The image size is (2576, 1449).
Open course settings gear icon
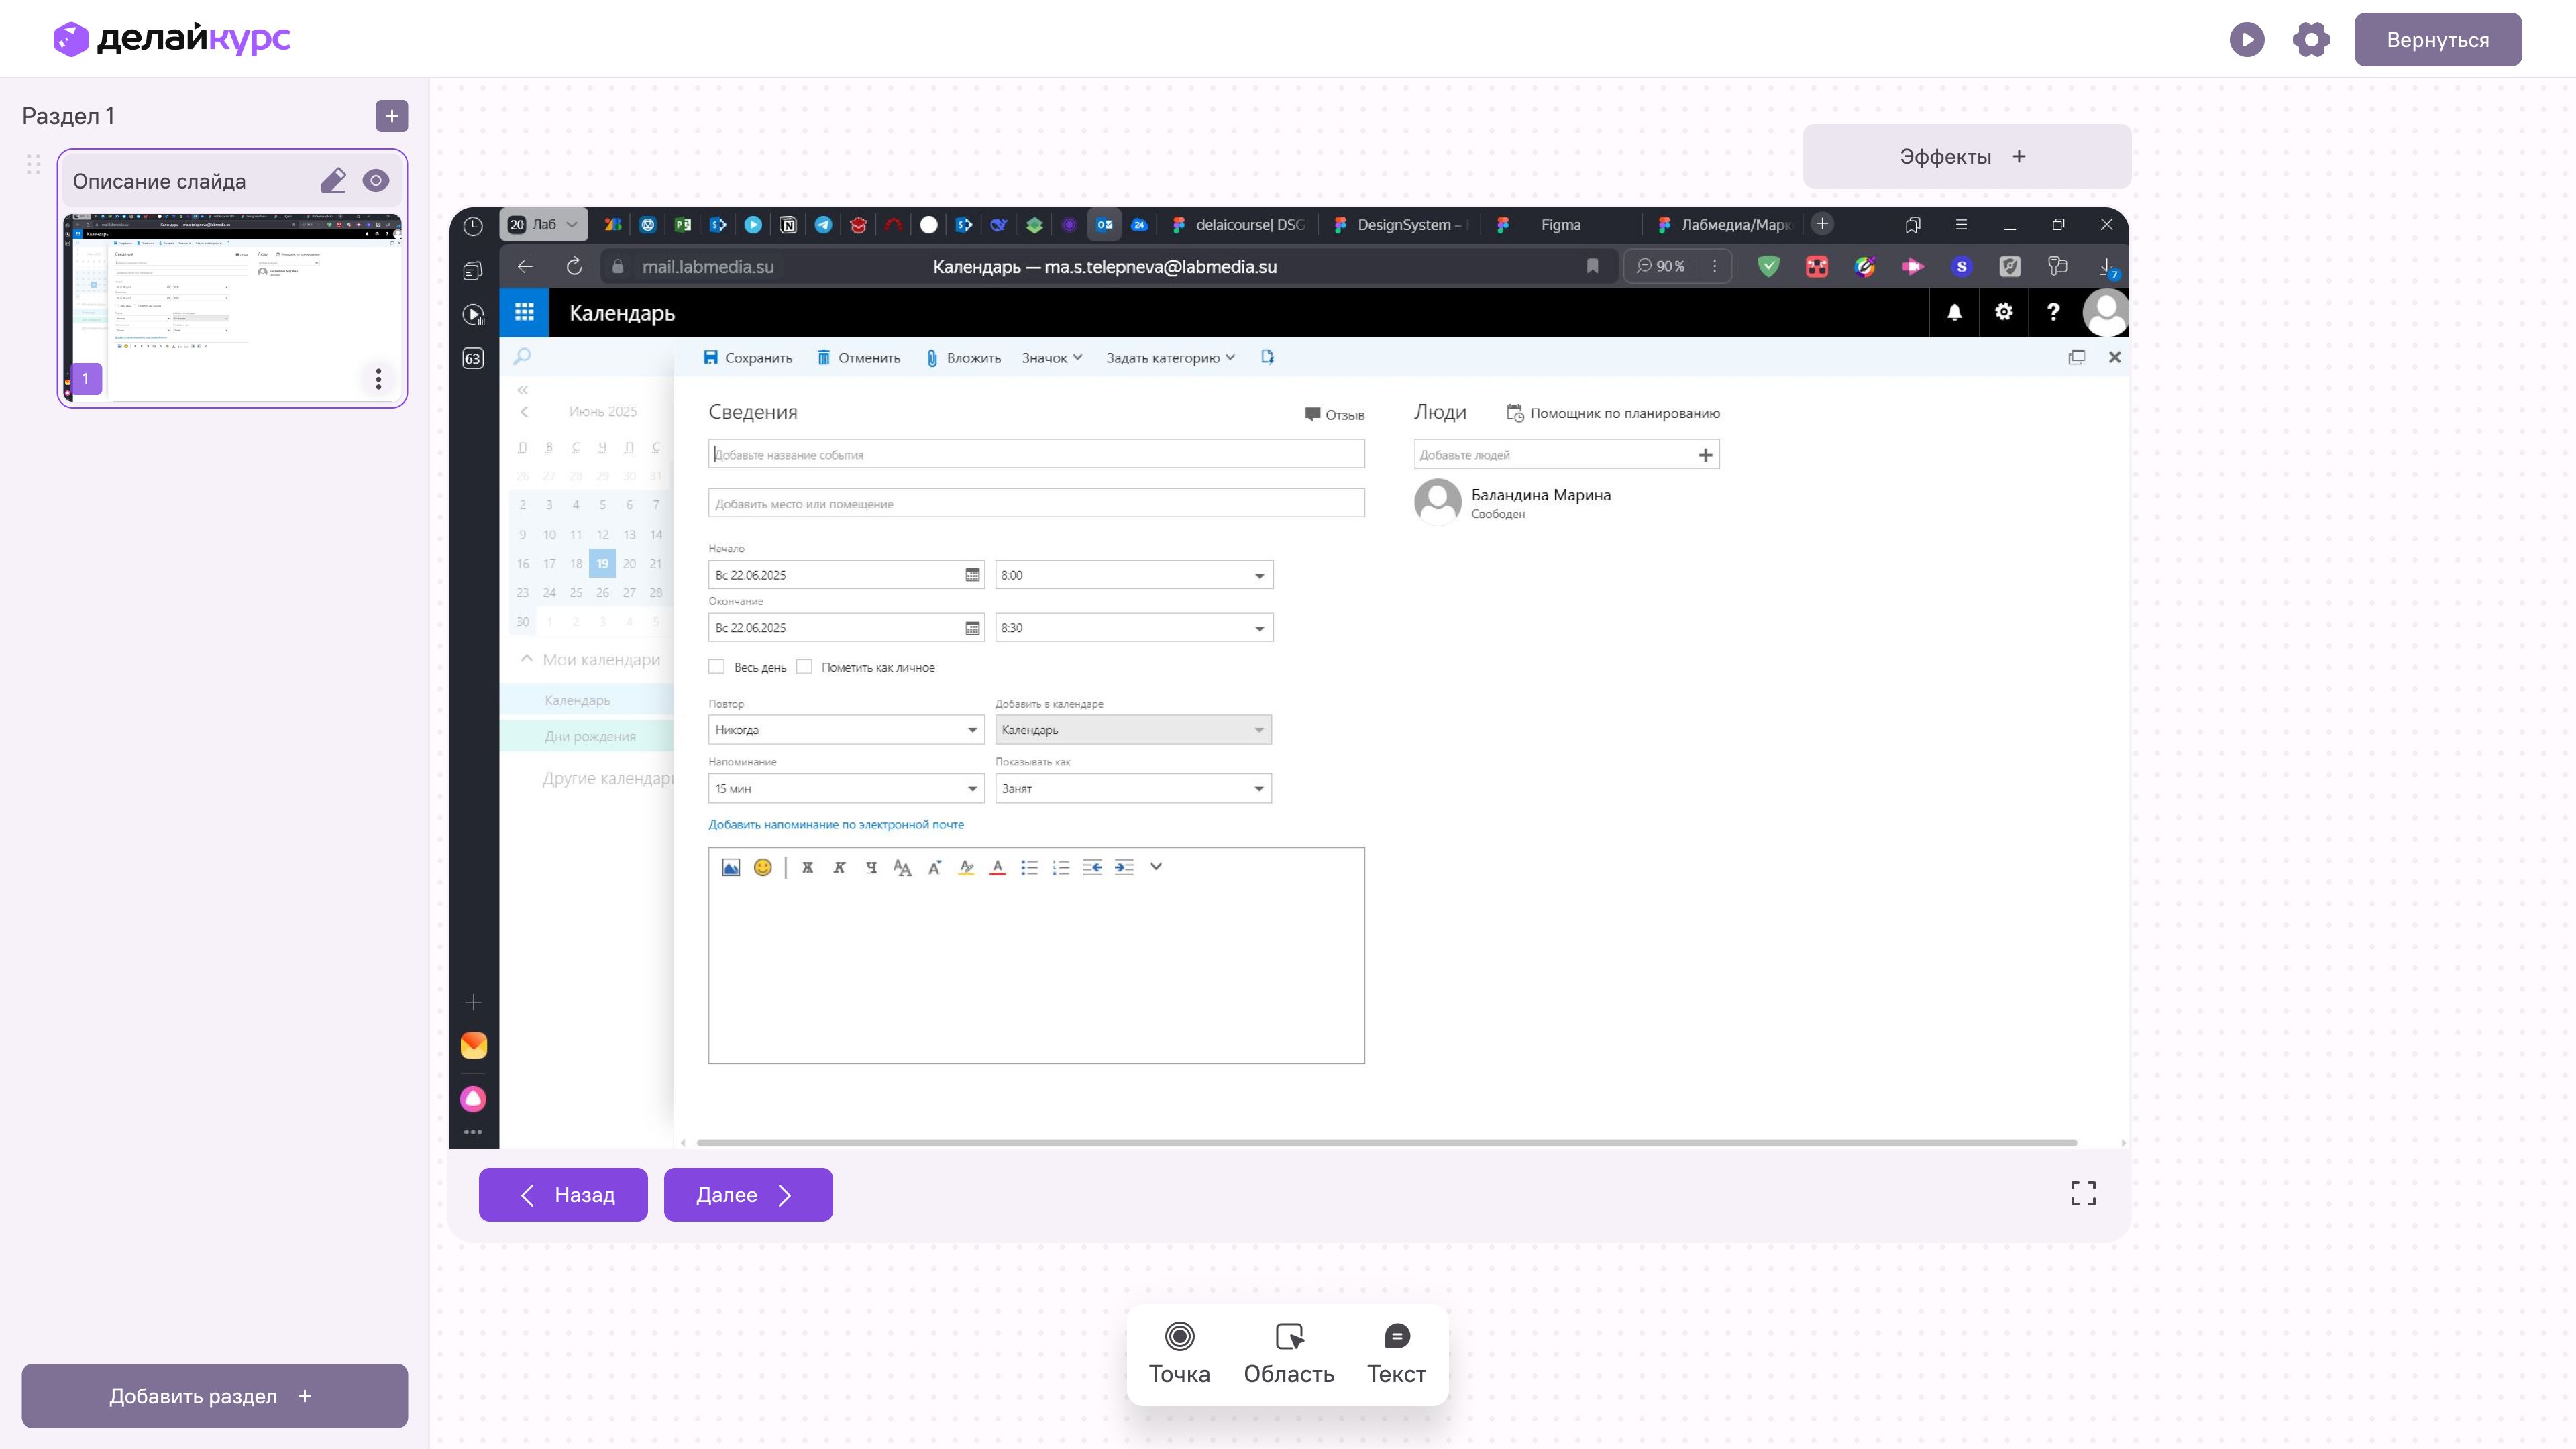2311,40
